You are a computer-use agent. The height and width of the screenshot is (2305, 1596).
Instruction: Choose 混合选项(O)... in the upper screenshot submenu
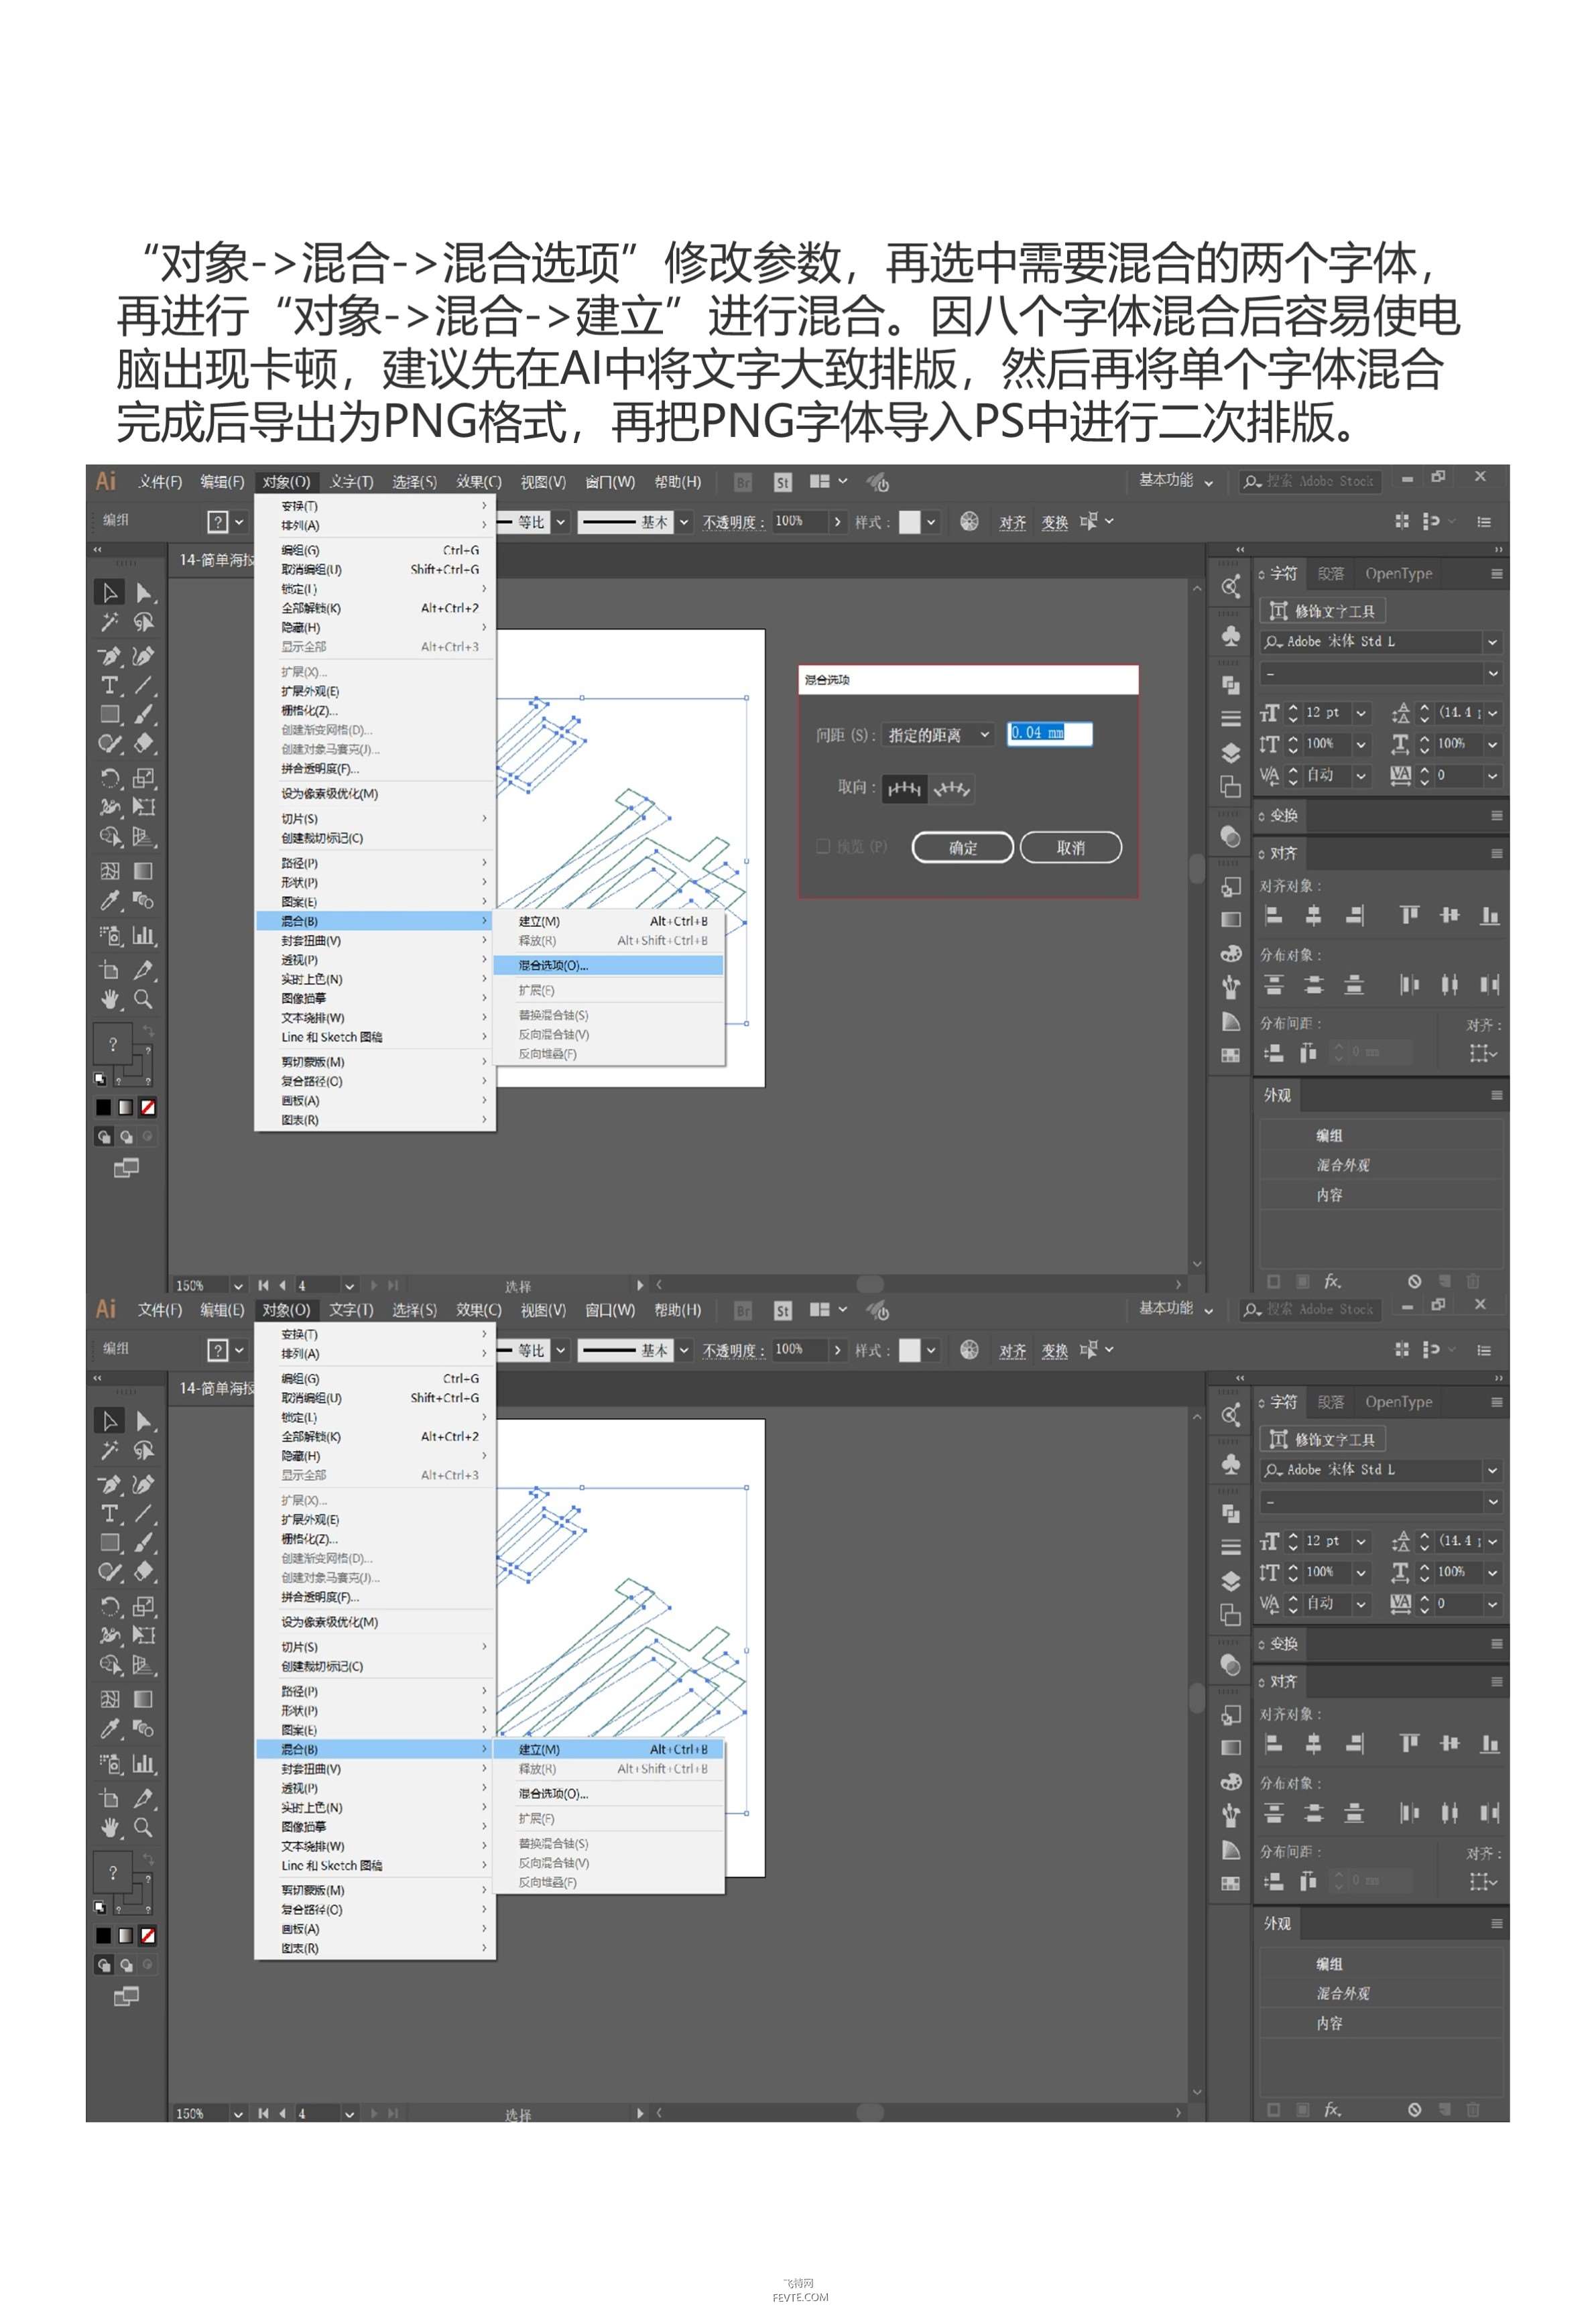tap(608, 965)
